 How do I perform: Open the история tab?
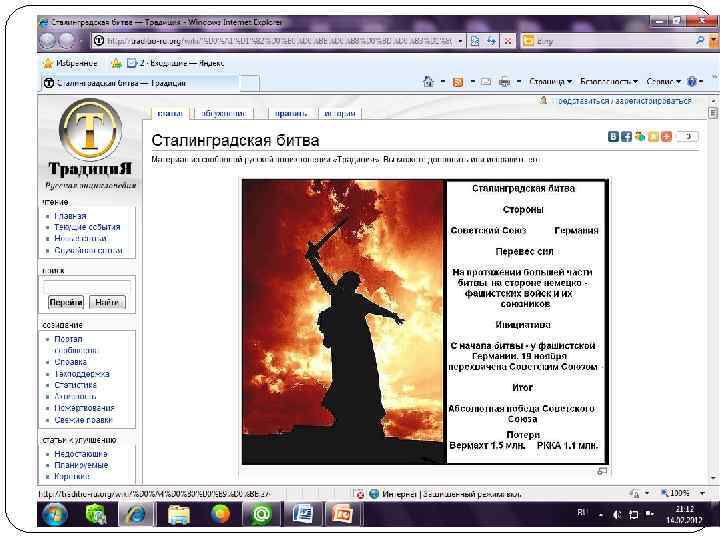[x=340, y=113]
